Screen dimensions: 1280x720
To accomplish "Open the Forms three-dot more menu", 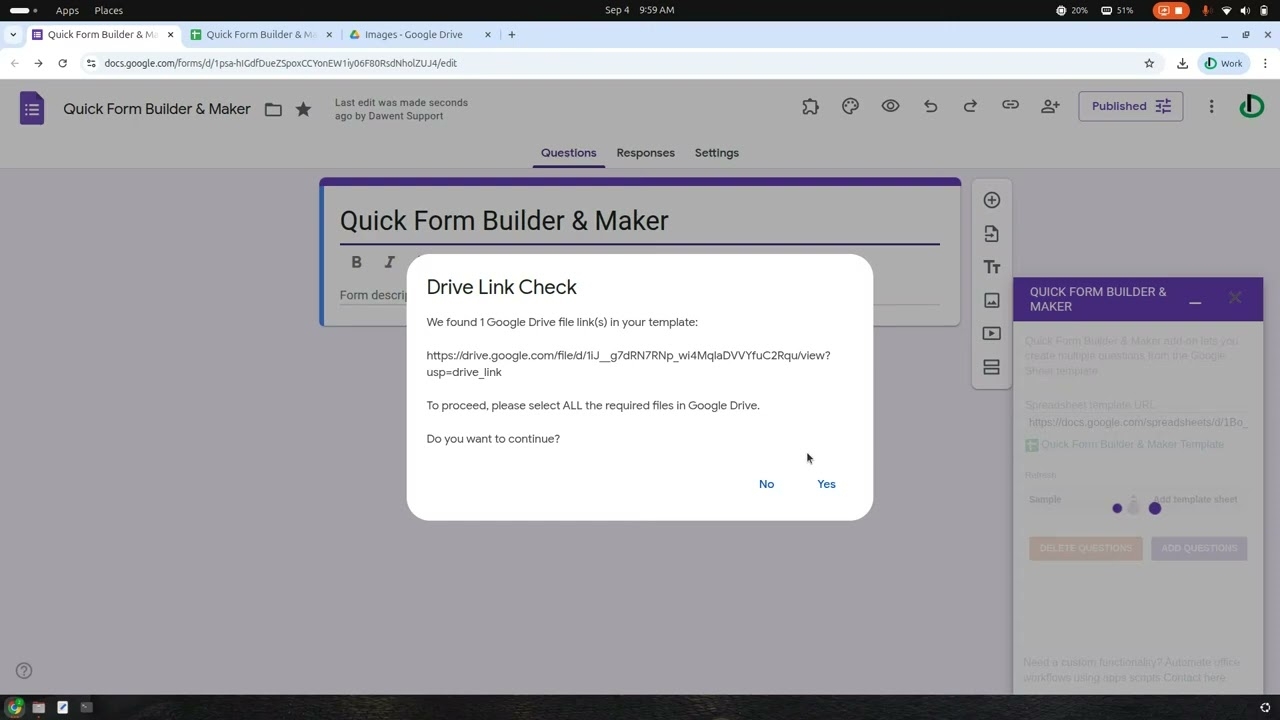I will click(1211, 106).
